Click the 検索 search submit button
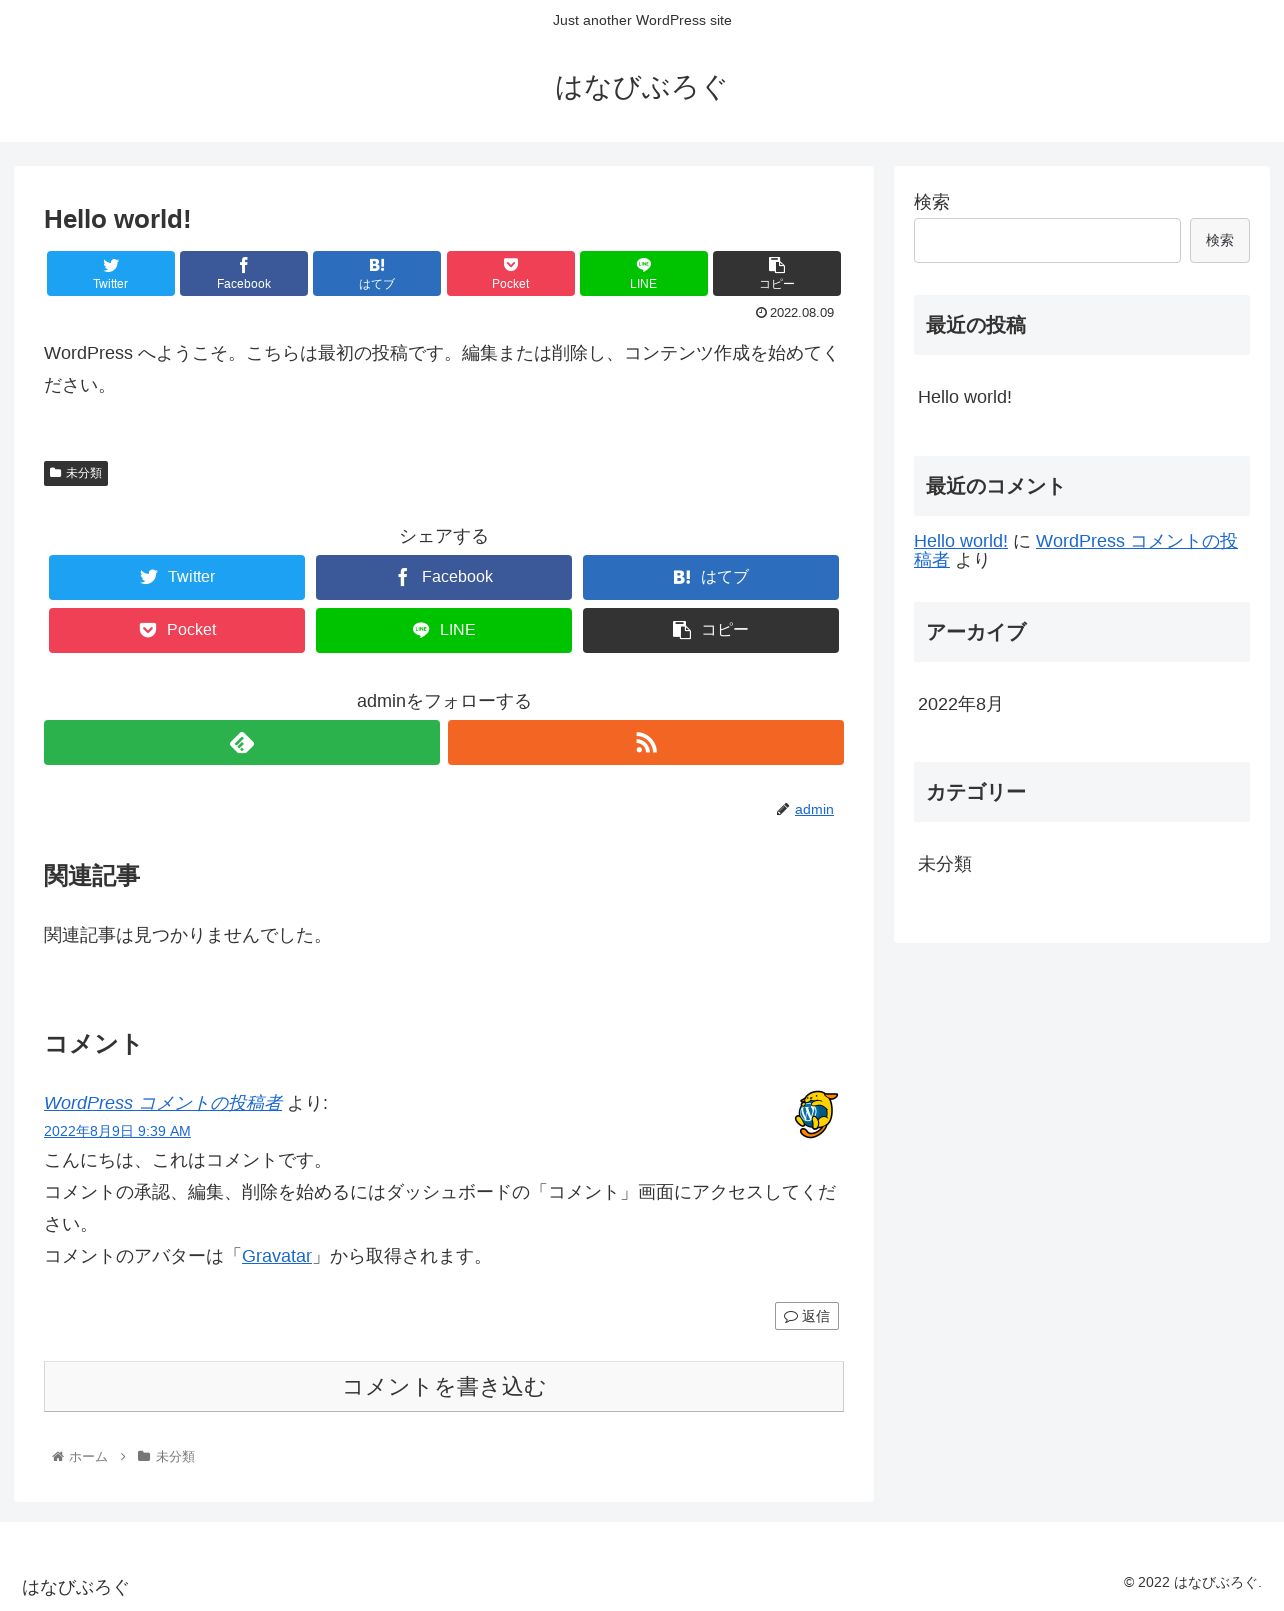1284x1611 pixels. click(x=1220, y=240)
